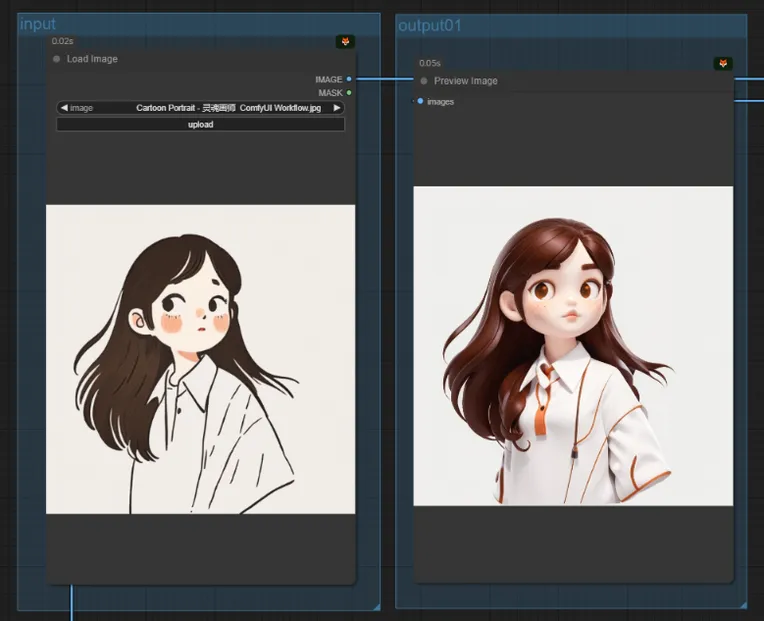Select the output01 group title
Viewport: 764px width, 621px height.
430,25
